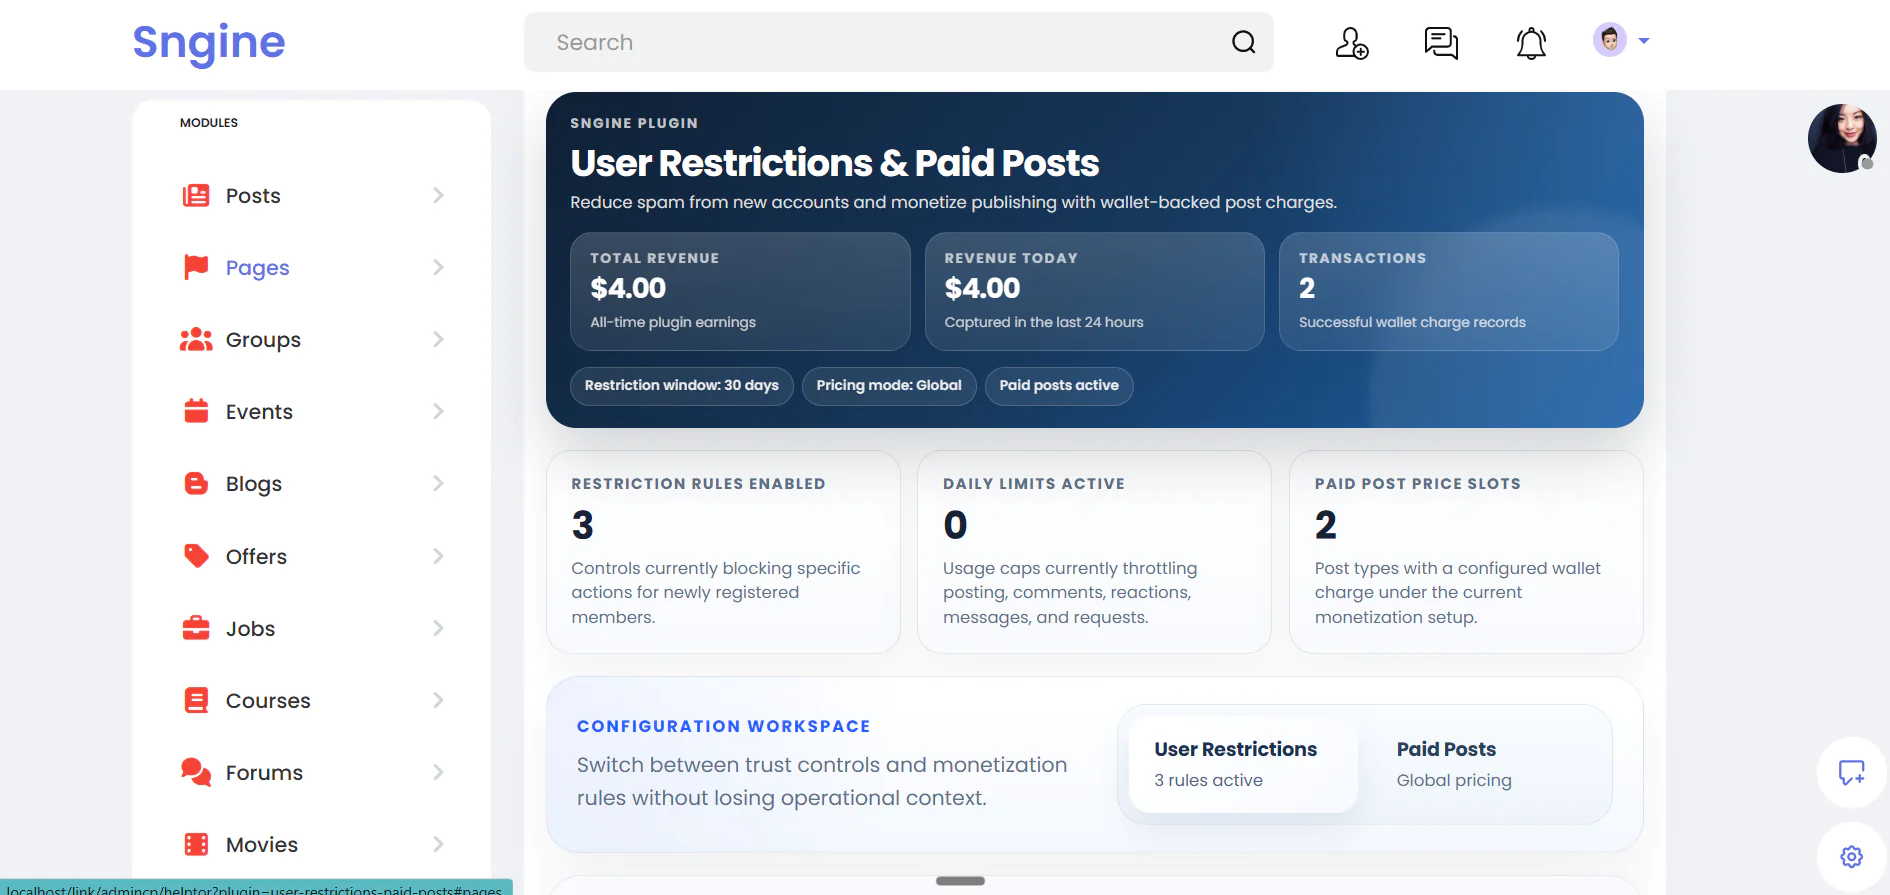
Task: Click the Total Revenue card
Action: (x=740, y=291)
